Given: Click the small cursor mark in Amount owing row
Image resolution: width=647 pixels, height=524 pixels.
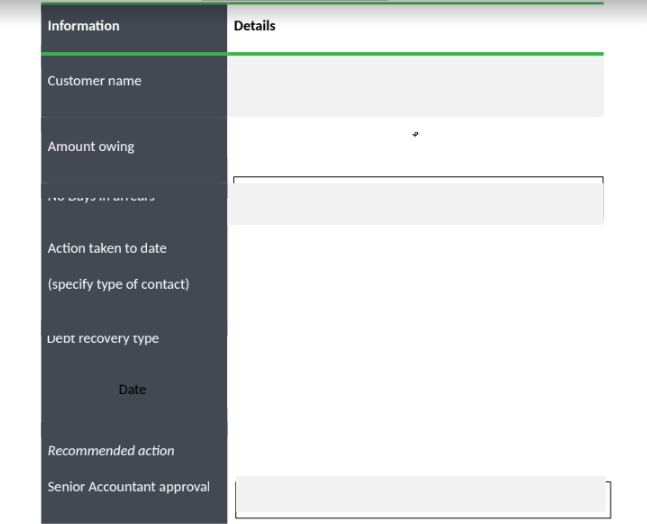Looking at the screenshot, I should pyautogui.click(x=415, y=134).
